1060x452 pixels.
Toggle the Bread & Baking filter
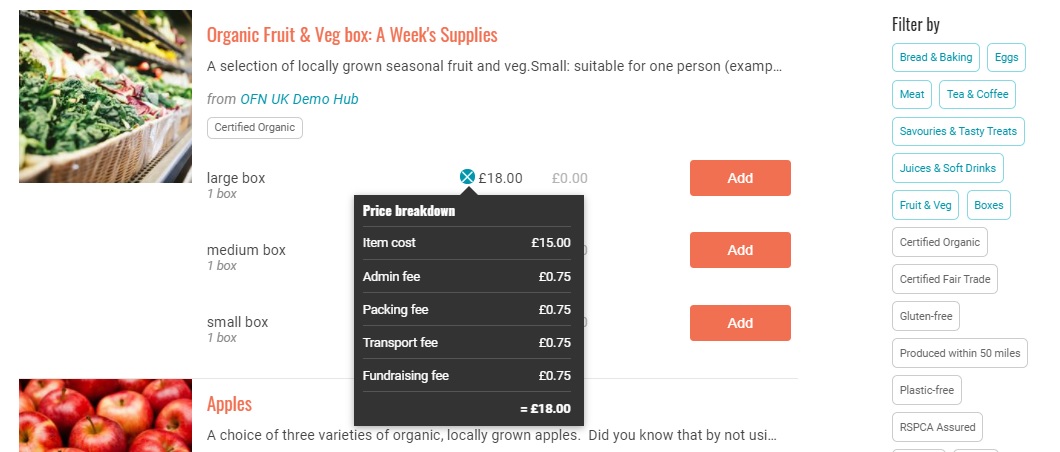click(935, 58)
